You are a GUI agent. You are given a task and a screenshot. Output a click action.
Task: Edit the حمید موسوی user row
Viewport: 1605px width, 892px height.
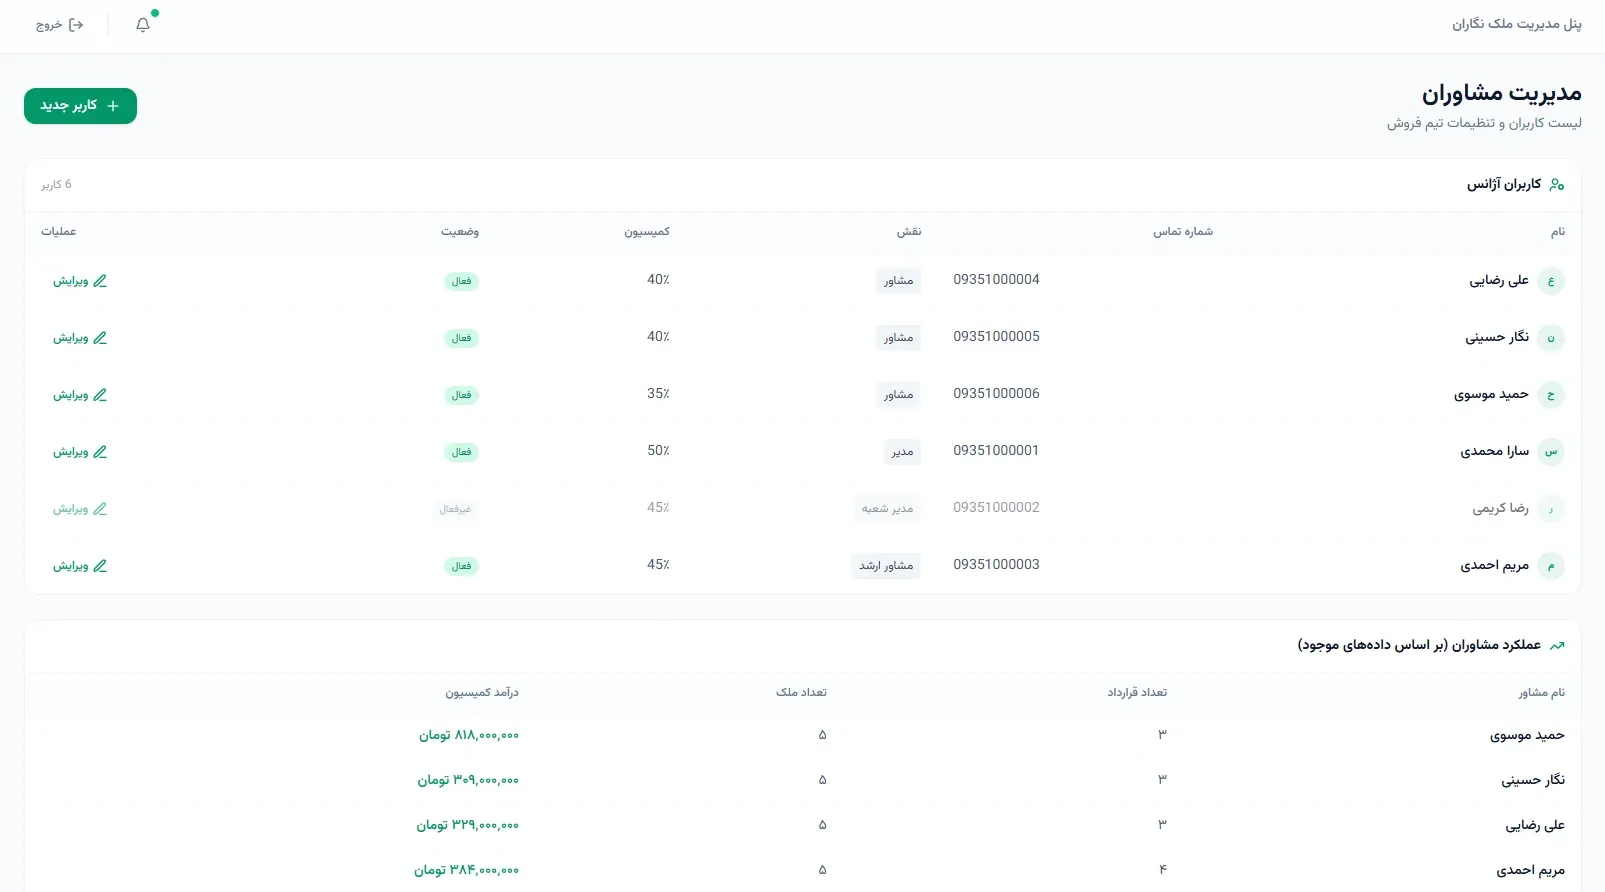pyautogui.click(x=80, y=395)
